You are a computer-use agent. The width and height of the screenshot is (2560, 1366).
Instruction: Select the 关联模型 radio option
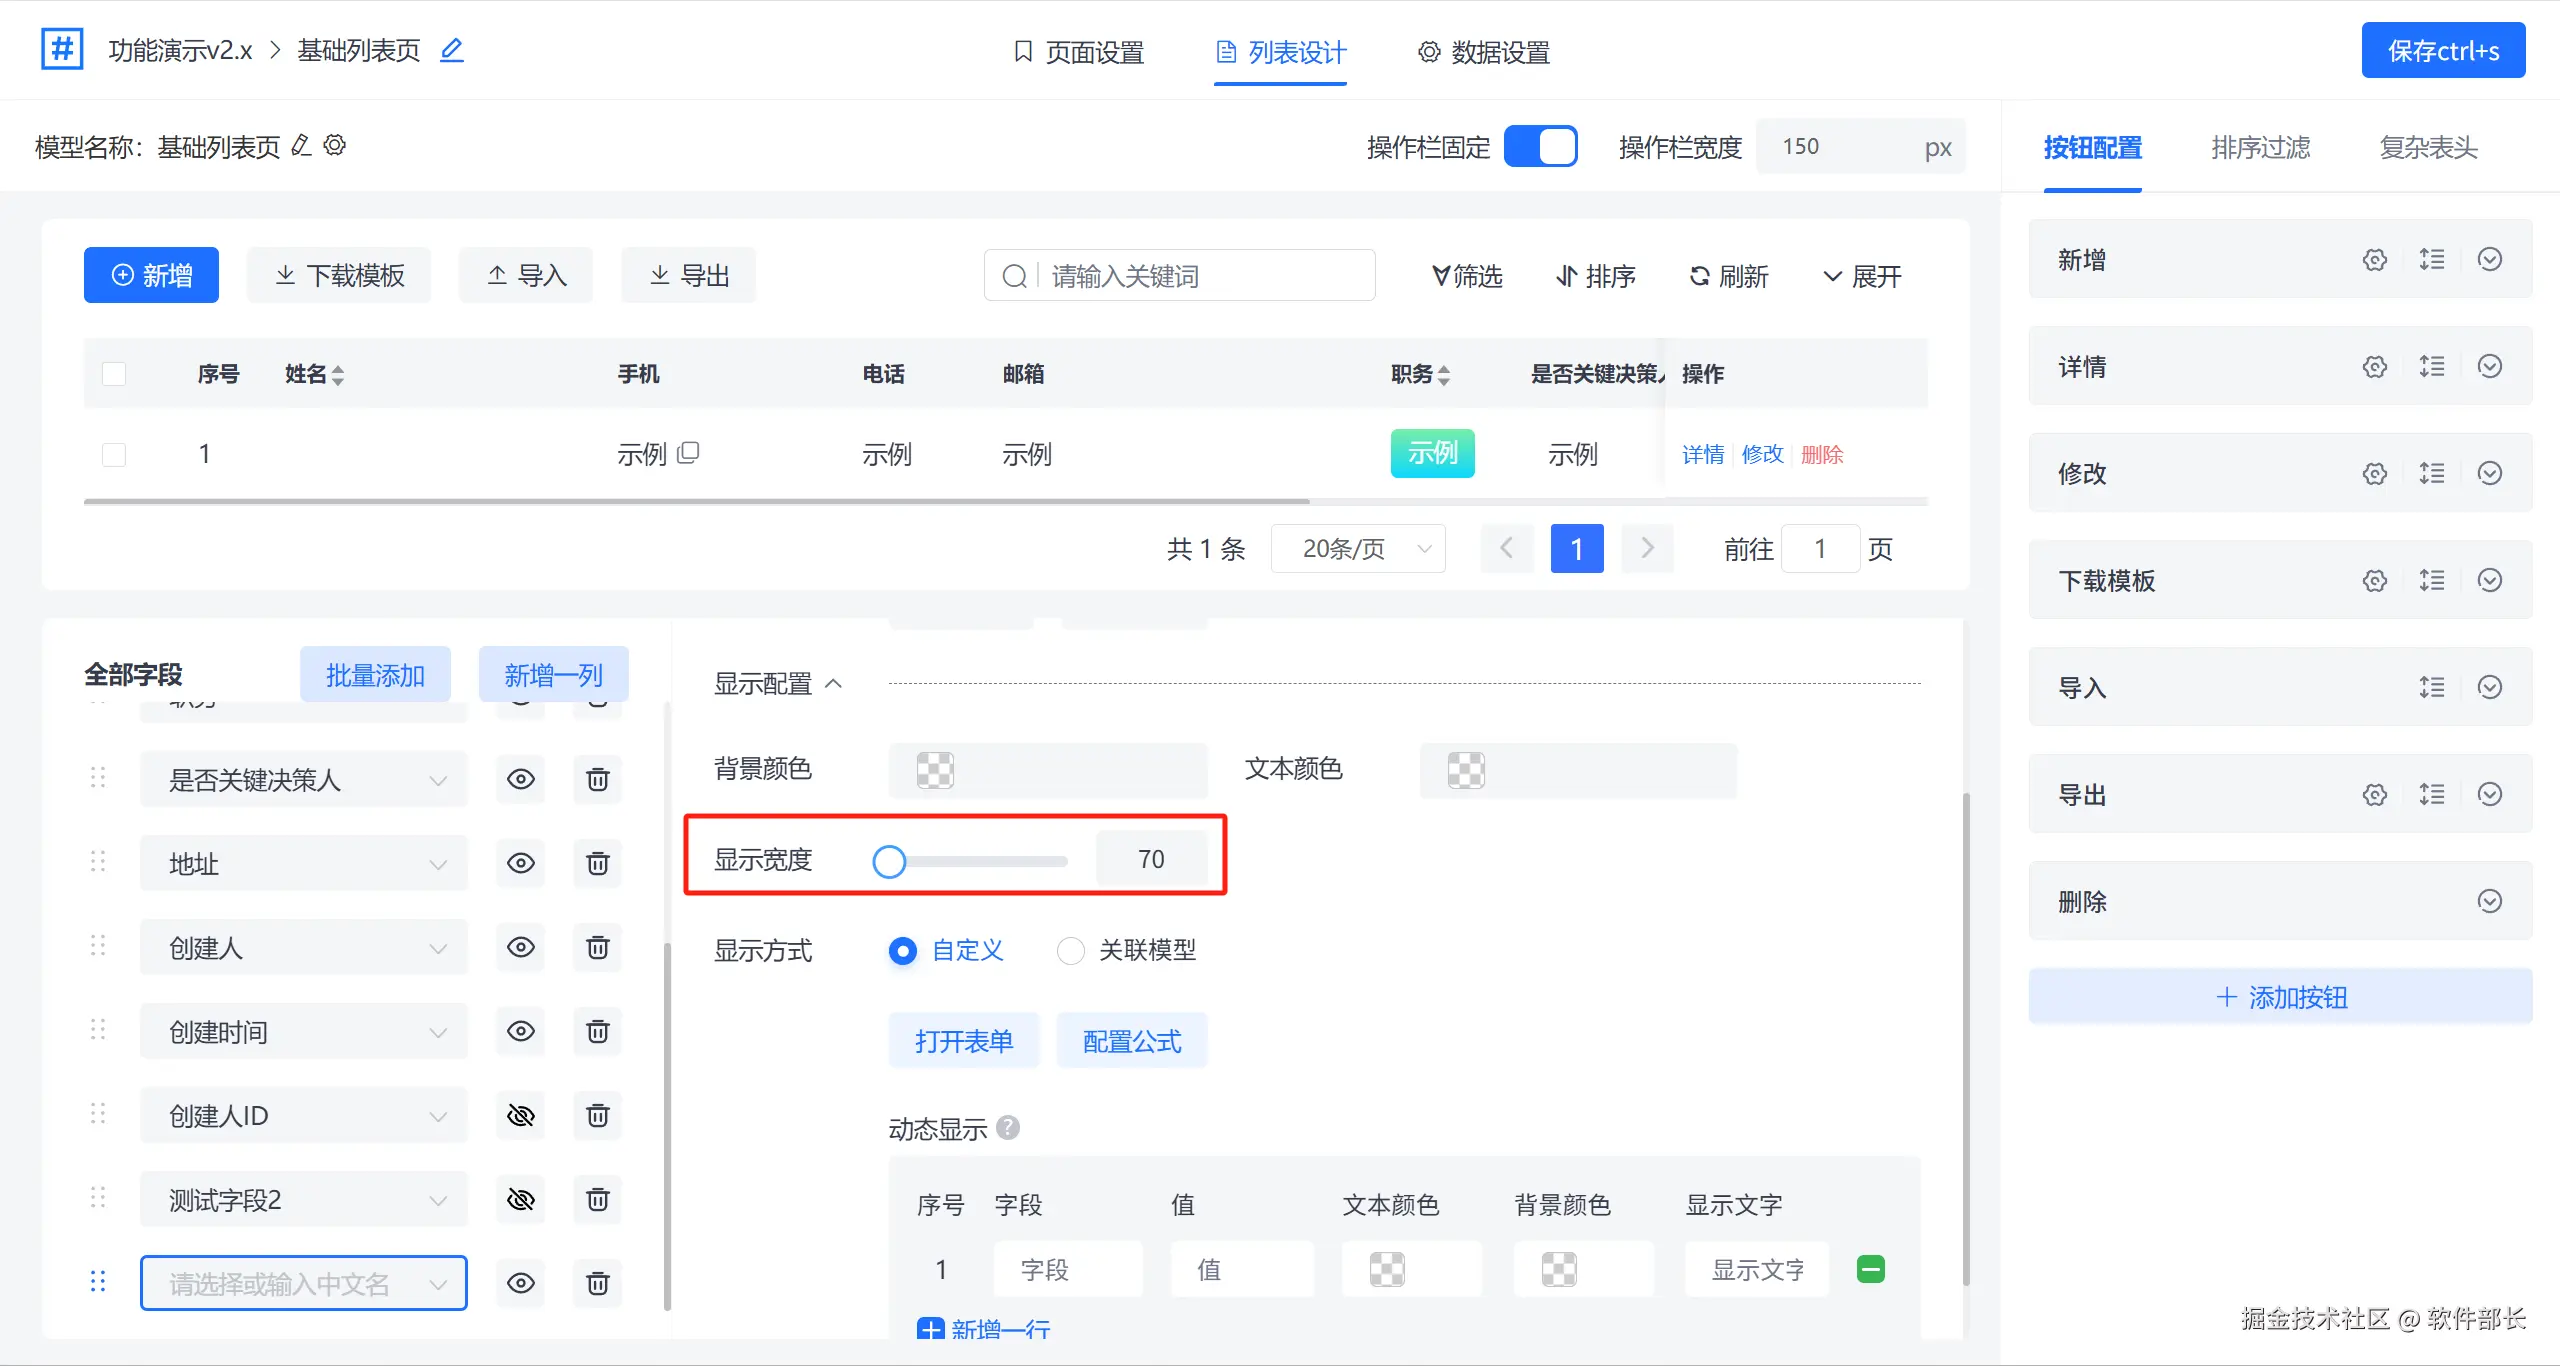pos(1071,950)
